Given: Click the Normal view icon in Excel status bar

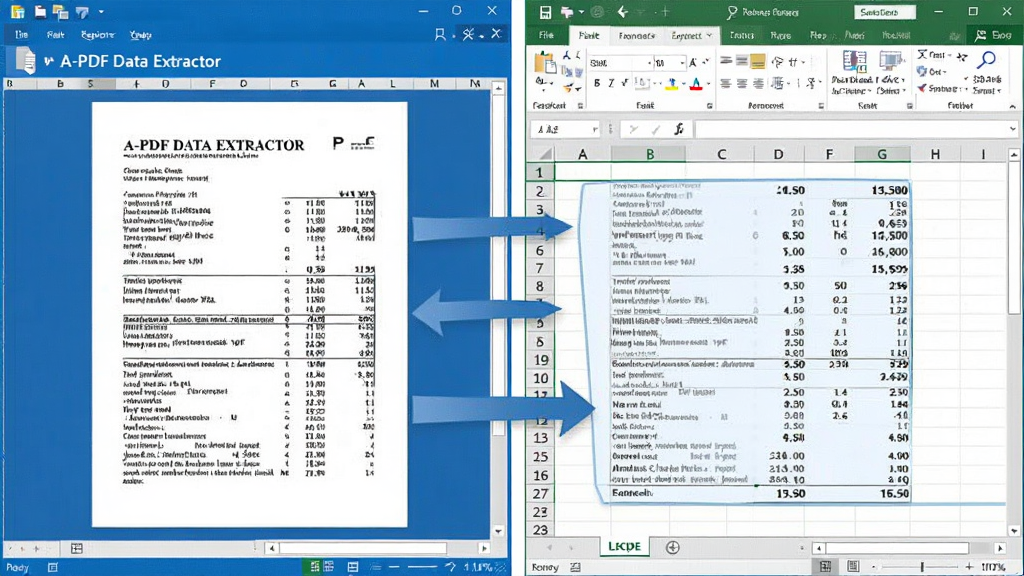Looking at the screenshot, I should (x=825, y=566).
